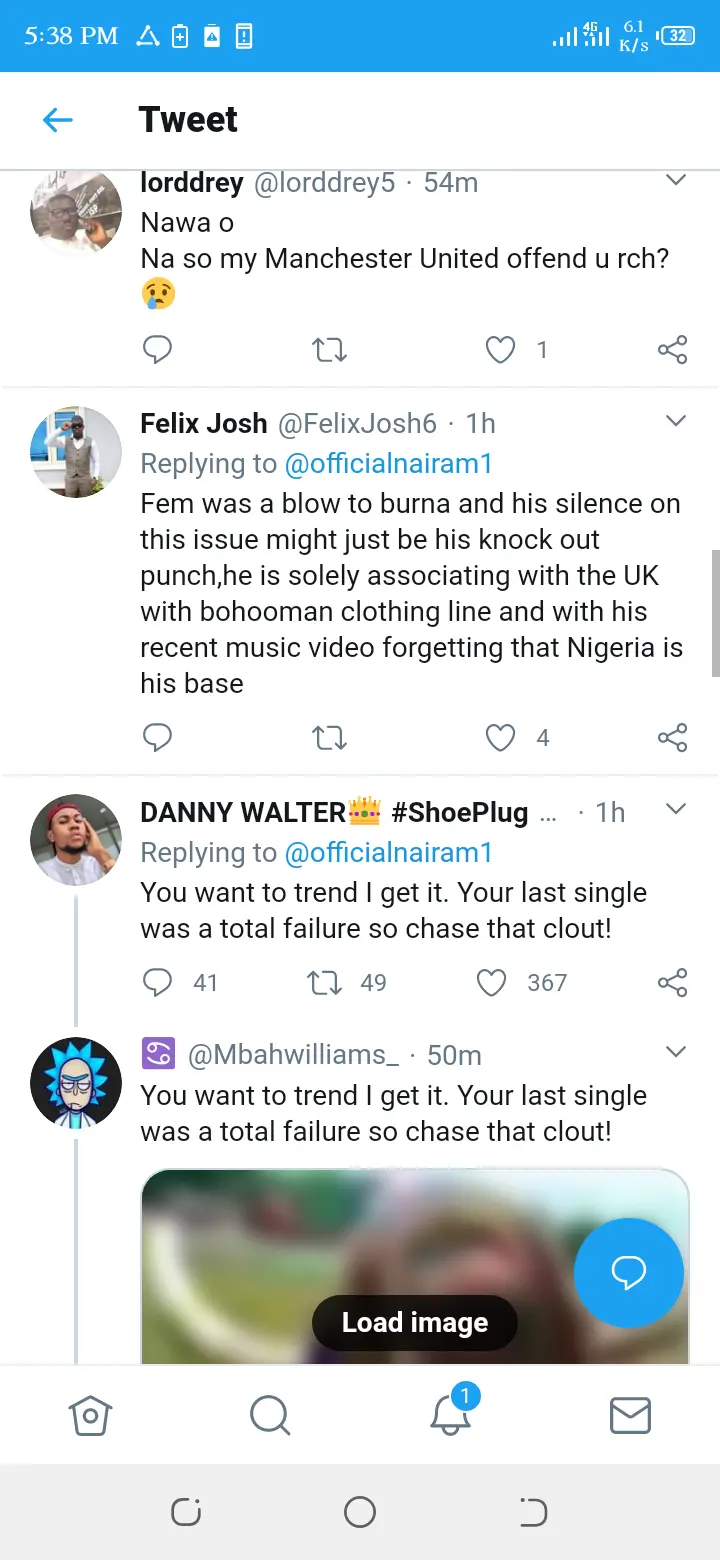Share lorddrey's tweet
Viewport: 720px width, 1560px height.
coord(672,349)
